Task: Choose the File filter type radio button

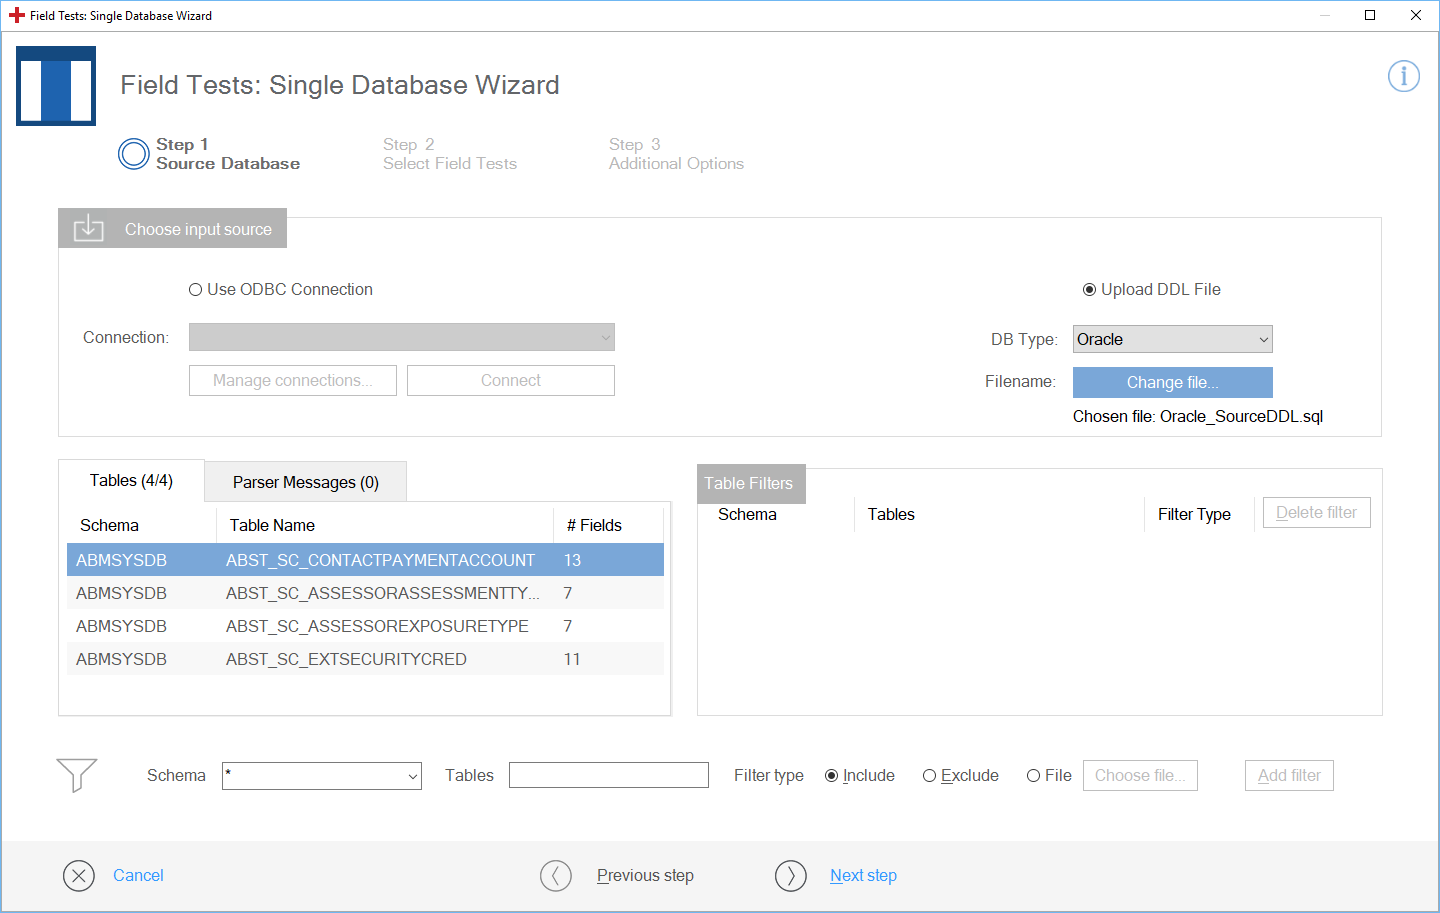Action: [1034, 776]
